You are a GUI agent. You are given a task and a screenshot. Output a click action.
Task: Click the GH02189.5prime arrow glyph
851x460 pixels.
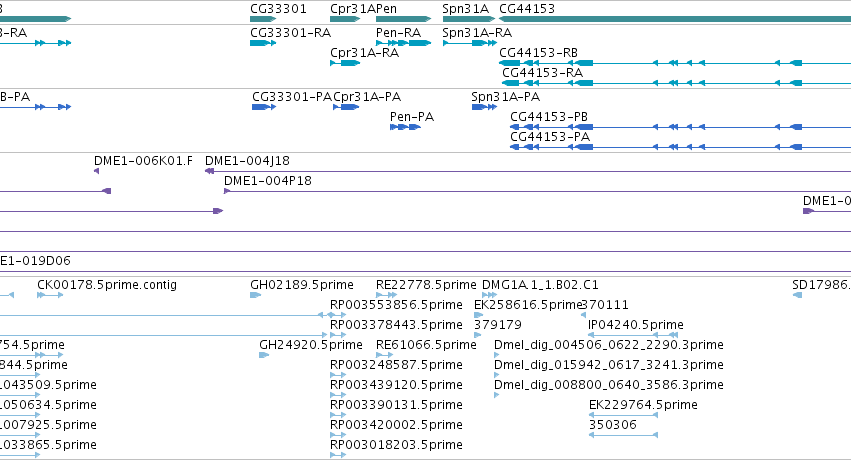pyautogui.click(x=256, y=295)
